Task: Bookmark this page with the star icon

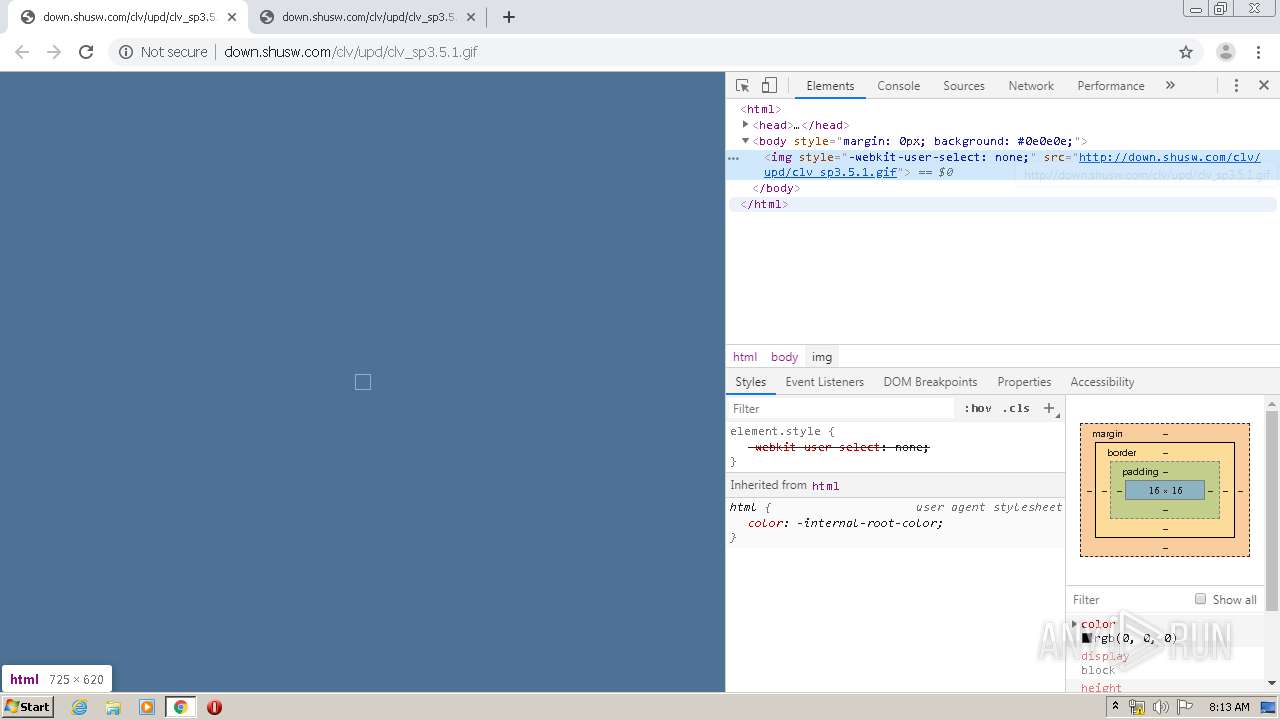Action: 1186,52
